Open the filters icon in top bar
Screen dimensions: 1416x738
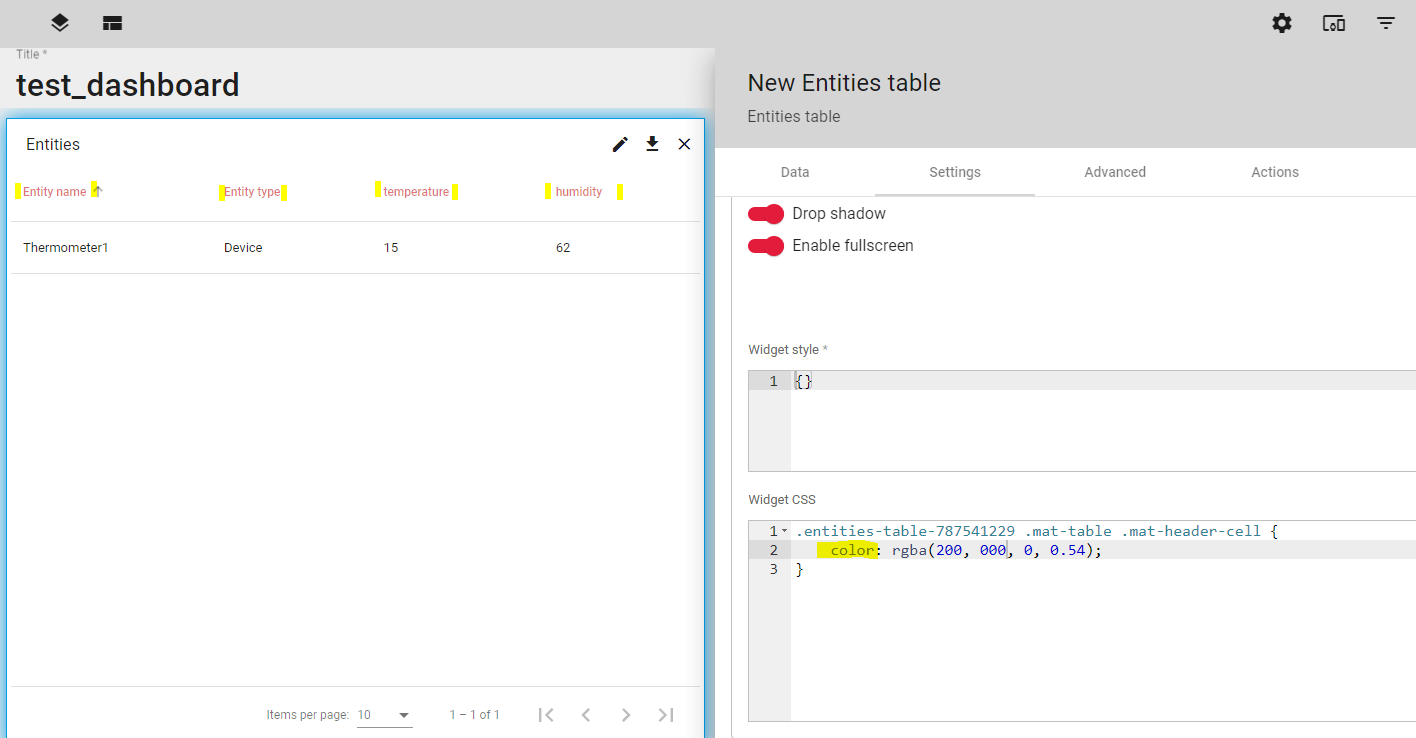coord(1386,23)
